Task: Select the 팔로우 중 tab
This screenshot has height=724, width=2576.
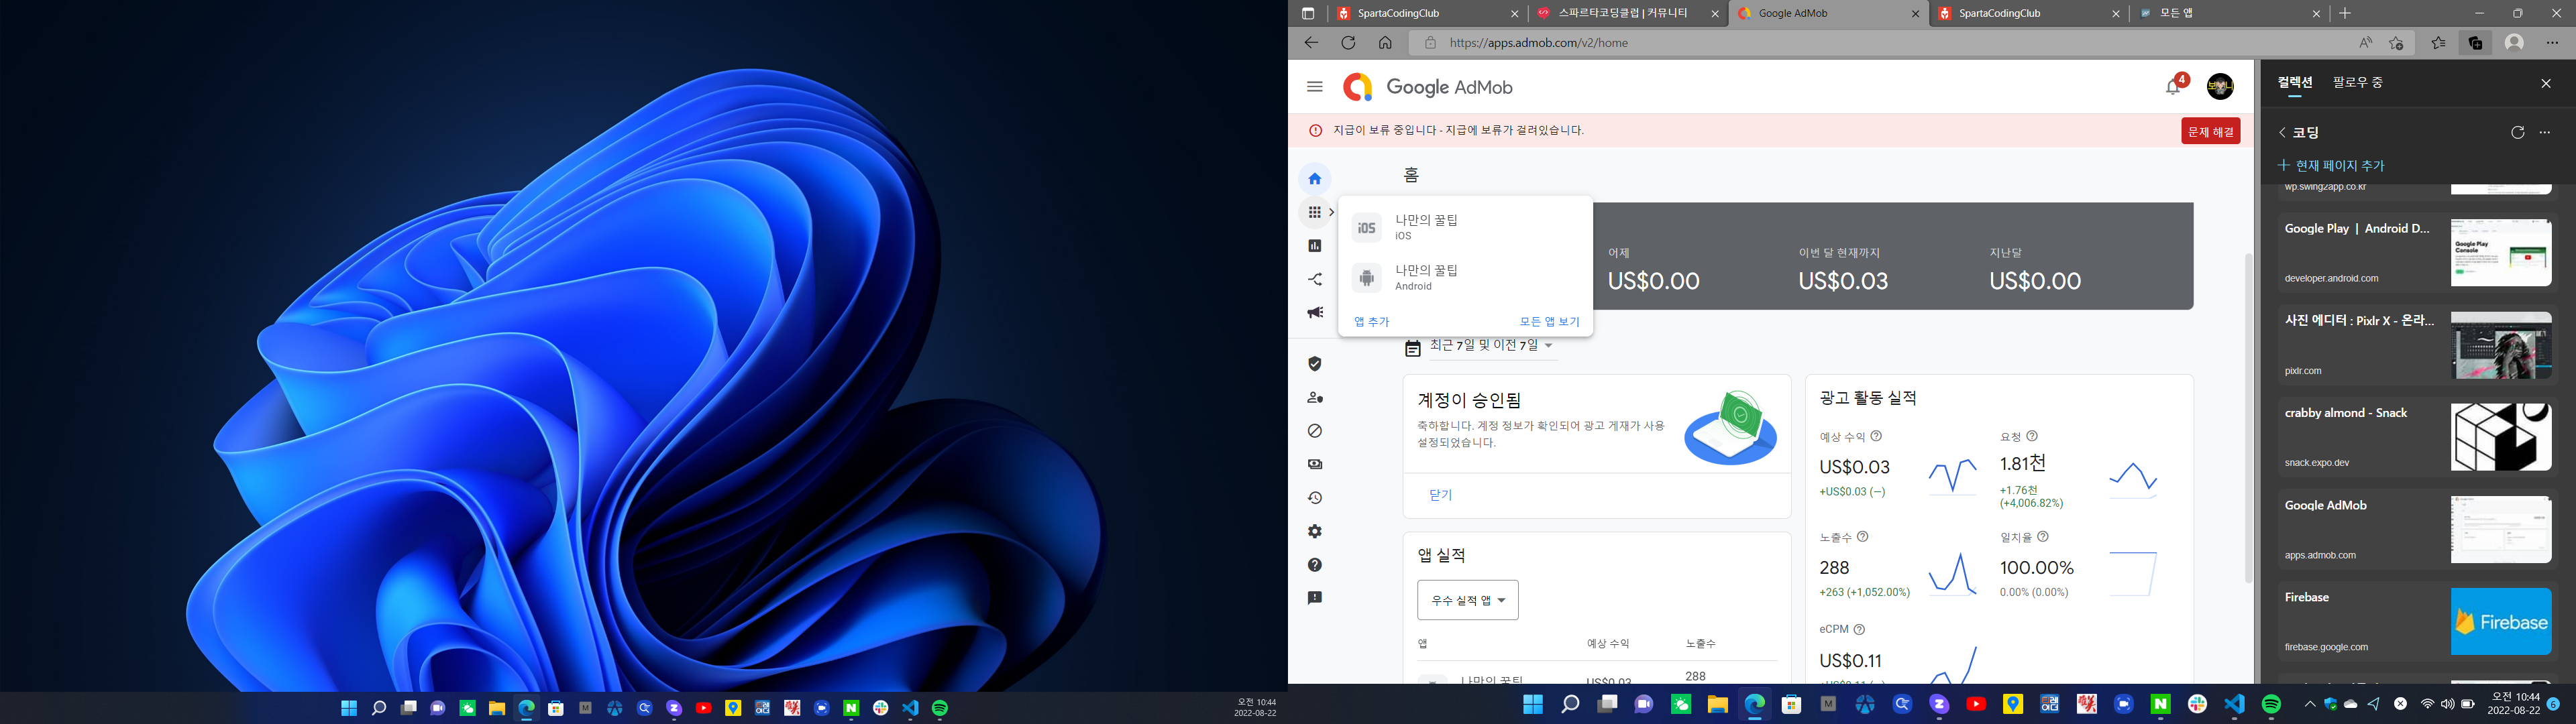Action: coord(2358,82)
